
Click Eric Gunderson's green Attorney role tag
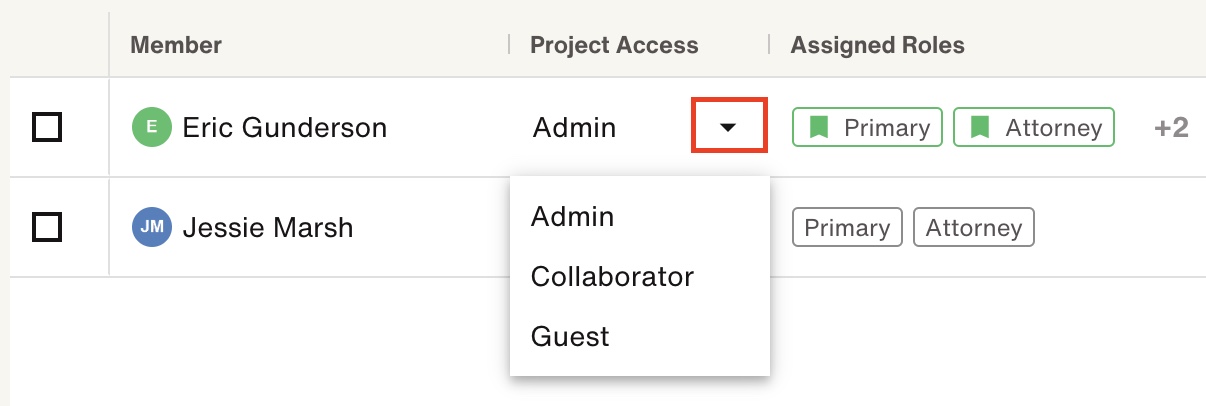tap(1034, 127)
